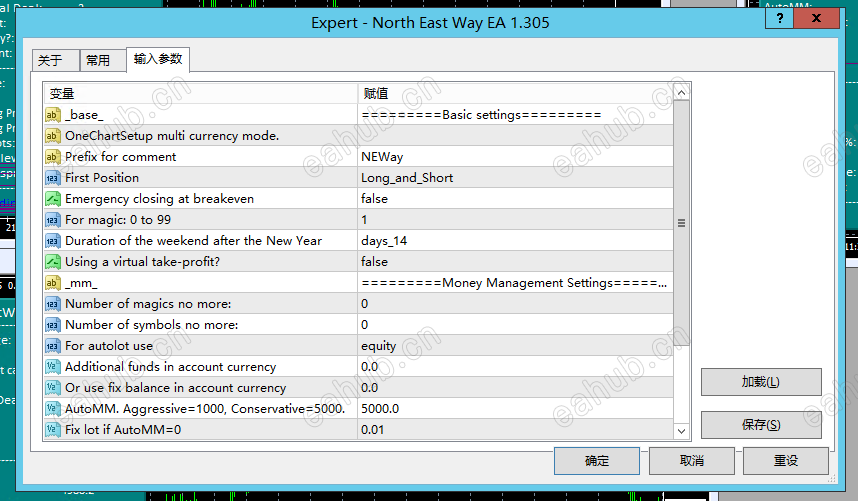
Task: Click the boolean icon beside Using a virtual take-profit
Action: (x=53, y=262)
